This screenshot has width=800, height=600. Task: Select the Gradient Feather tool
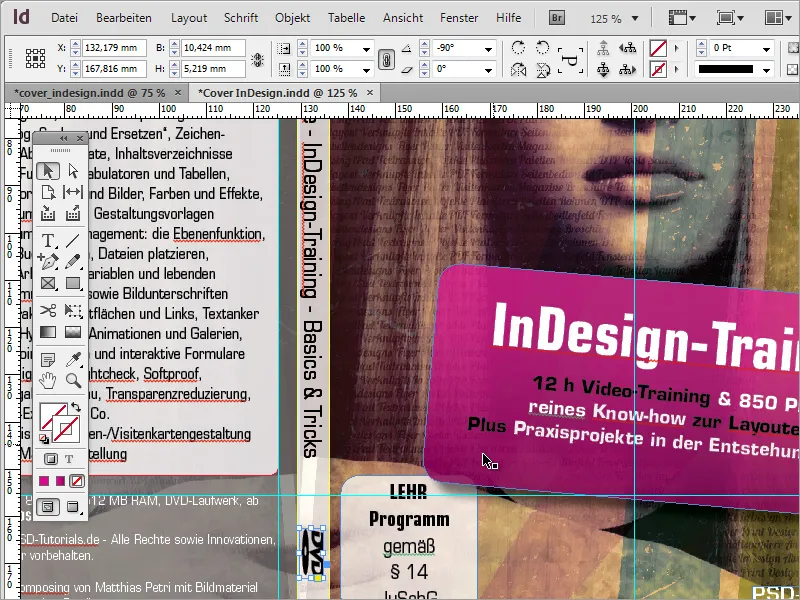pyautogui.click(x=73, y=332)
